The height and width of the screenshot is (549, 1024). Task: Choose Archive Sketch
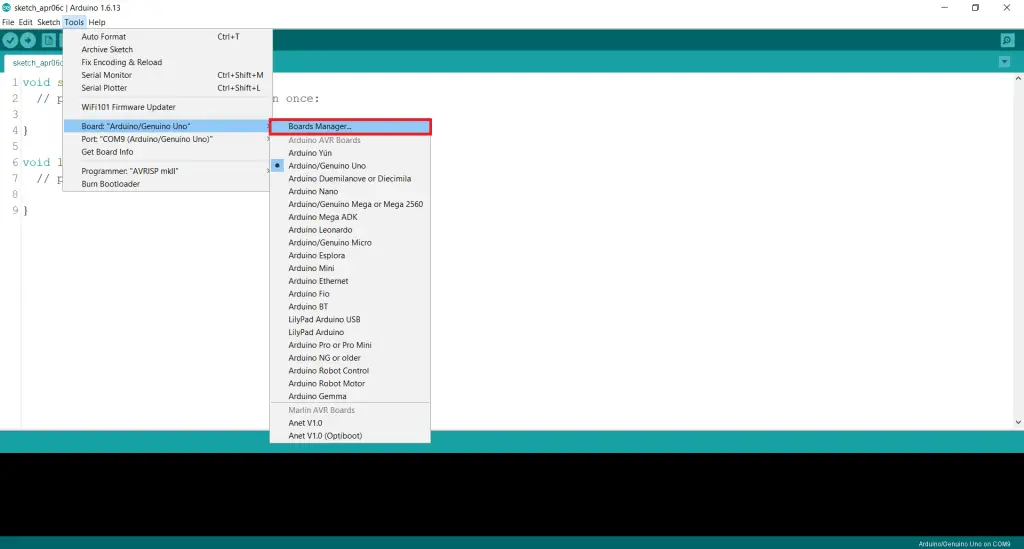point(167,50)
